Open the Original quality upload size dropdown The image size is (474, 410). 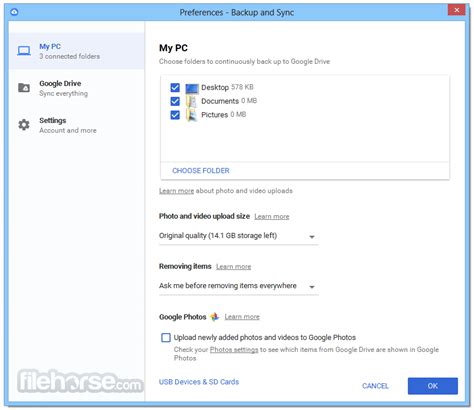(239, 236)
